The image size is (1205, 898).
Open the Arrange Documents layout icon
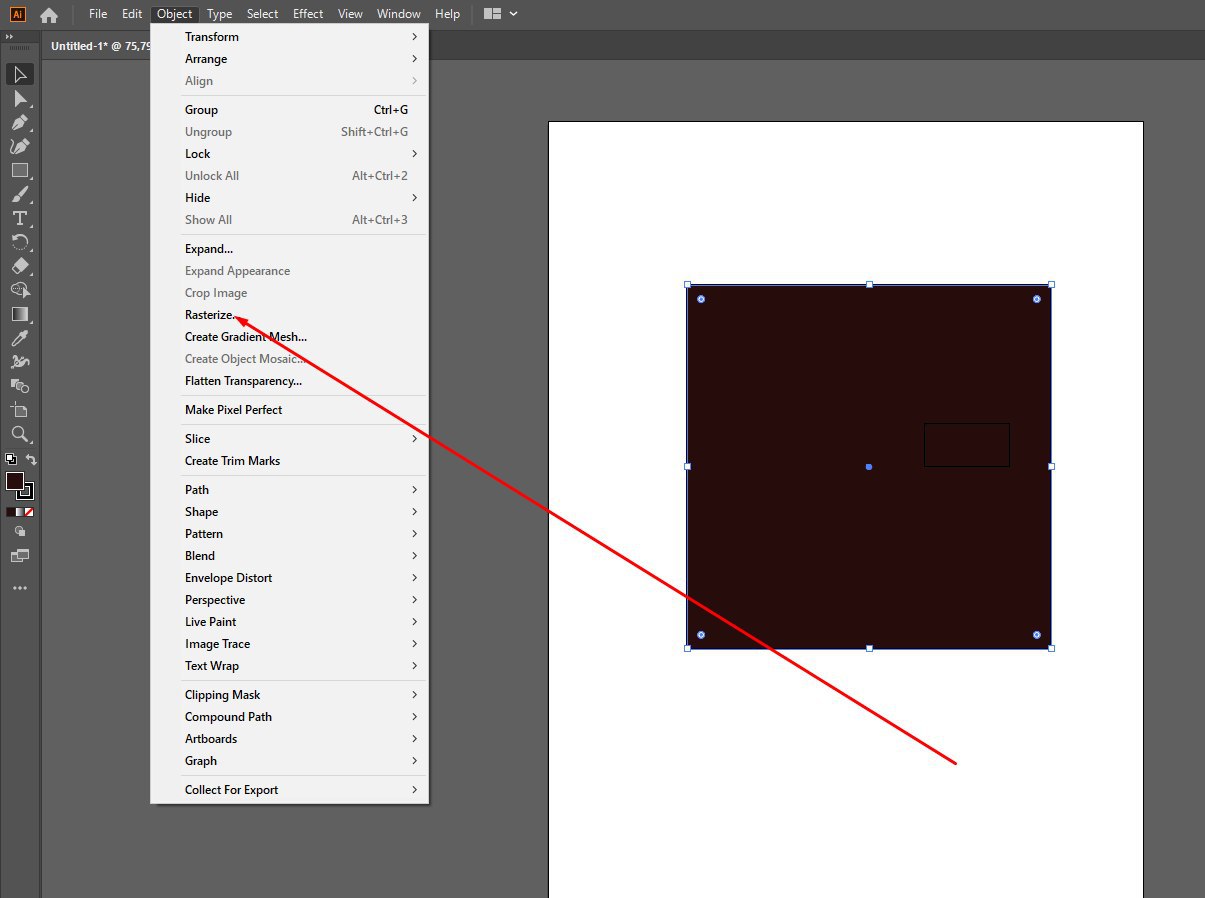[x=492, y=14]
